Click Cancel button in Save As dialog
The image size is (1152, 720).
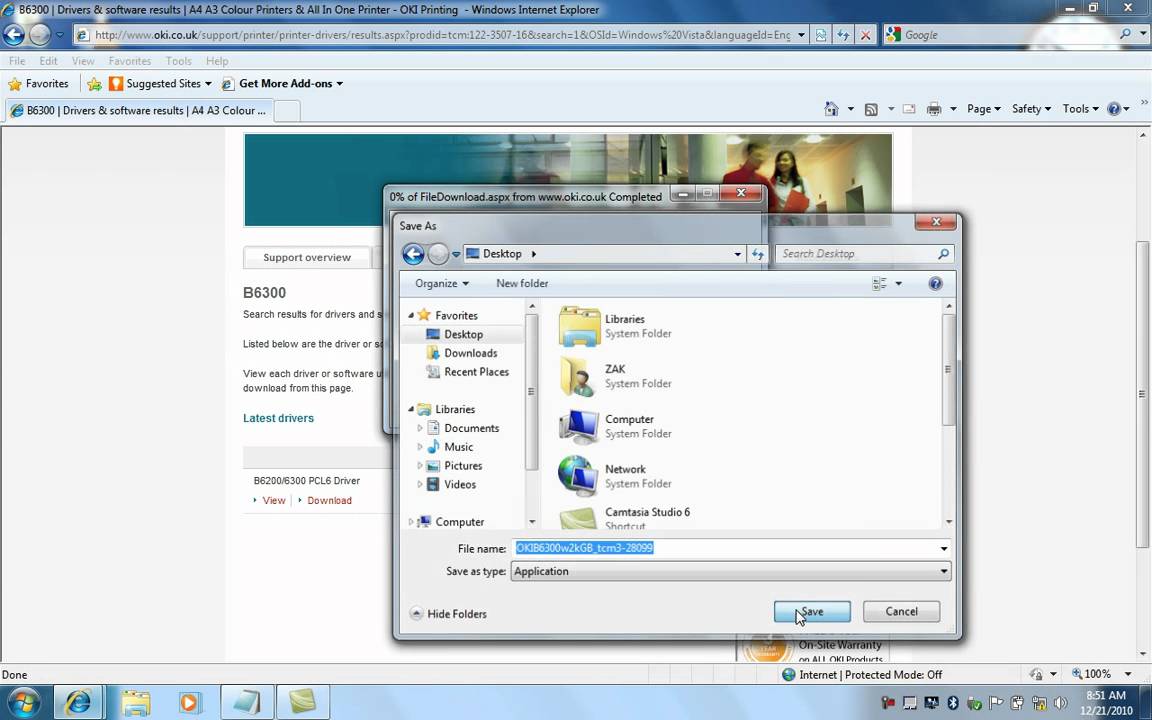pos(901,611)
